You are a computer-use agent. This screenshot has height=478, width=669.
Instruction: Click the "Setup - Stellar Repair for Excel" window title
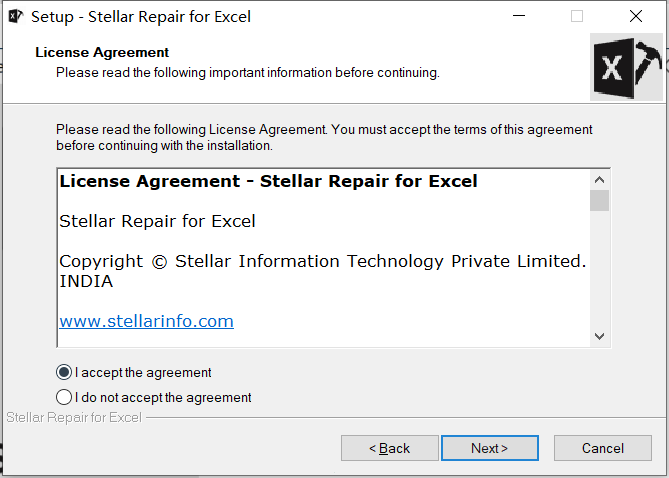(141, 17)
